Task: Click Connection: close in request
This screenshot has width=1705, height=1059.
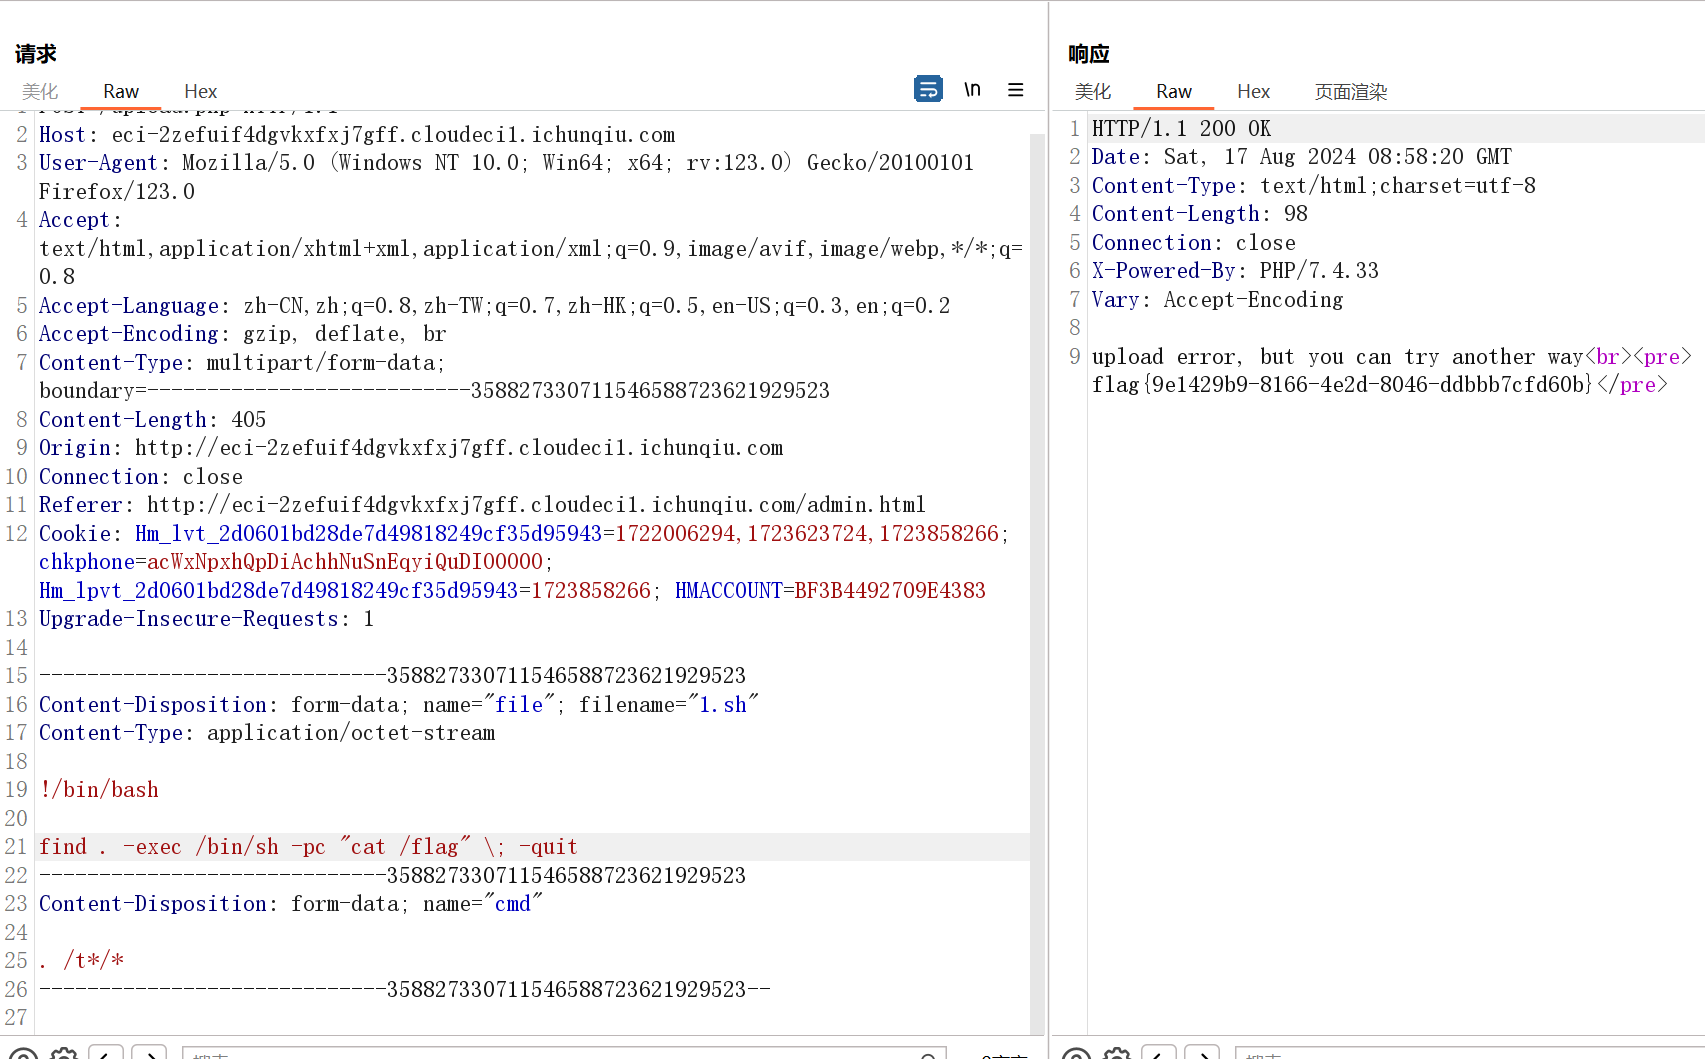Action: [x=141, y=476]
